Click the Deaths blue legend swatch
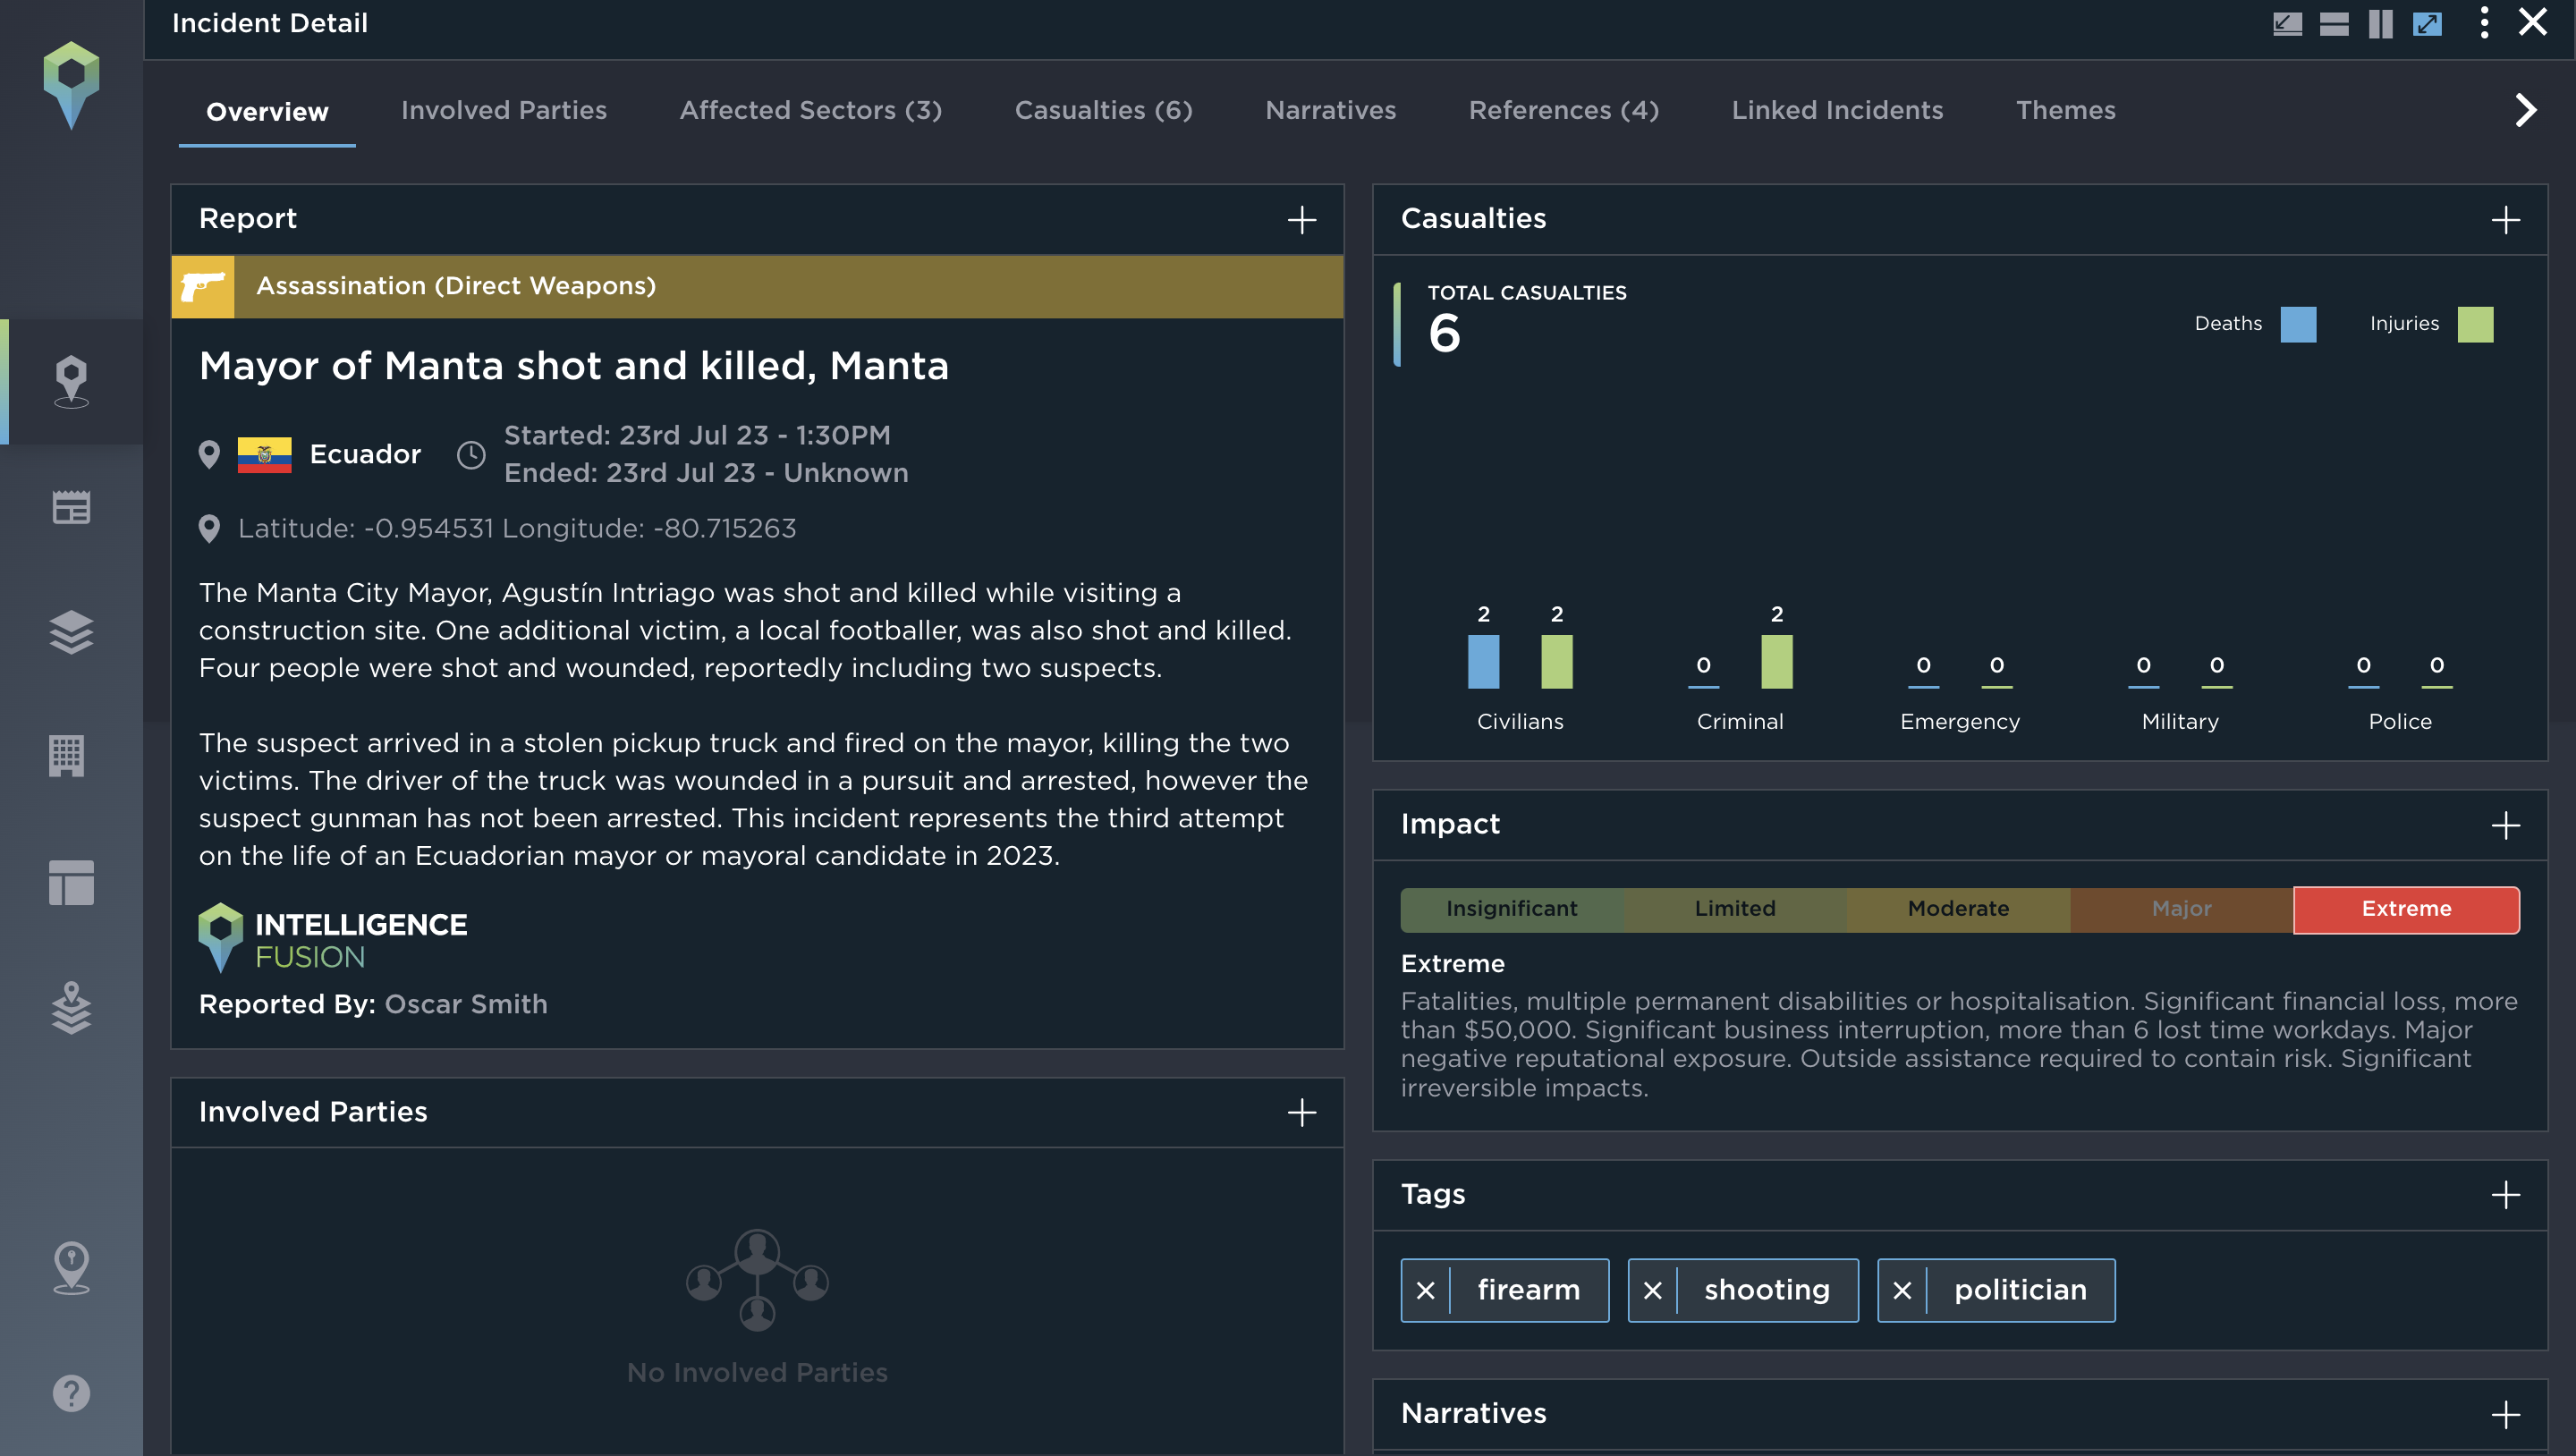Viewport: 2576px width, 1456px height. [2298, 324]
